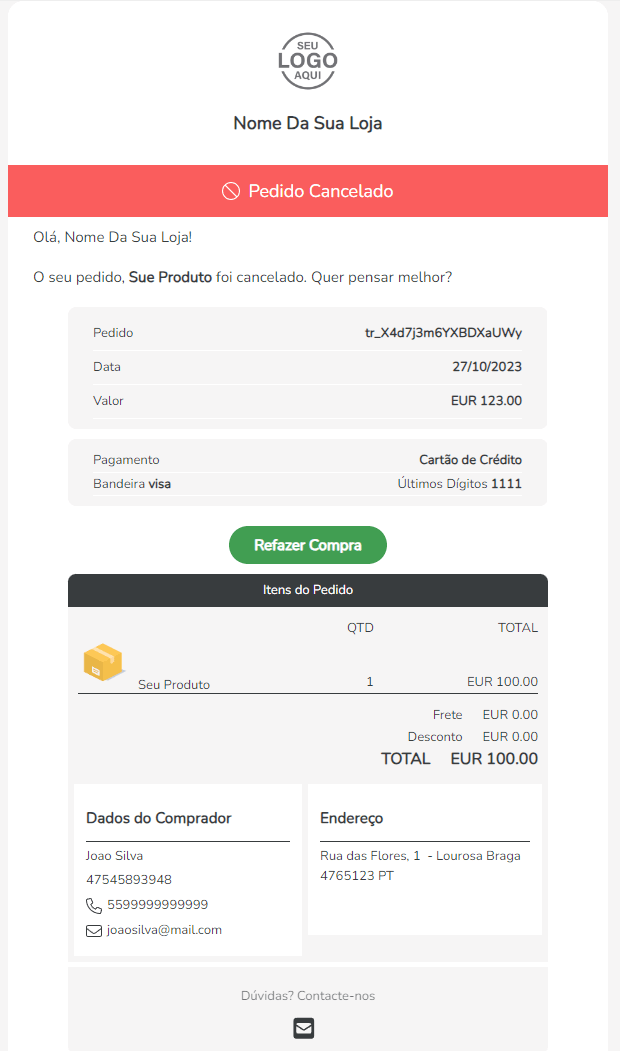Click the Endereço heading
Screen dimensions: 620x1051
pos(352,818)
